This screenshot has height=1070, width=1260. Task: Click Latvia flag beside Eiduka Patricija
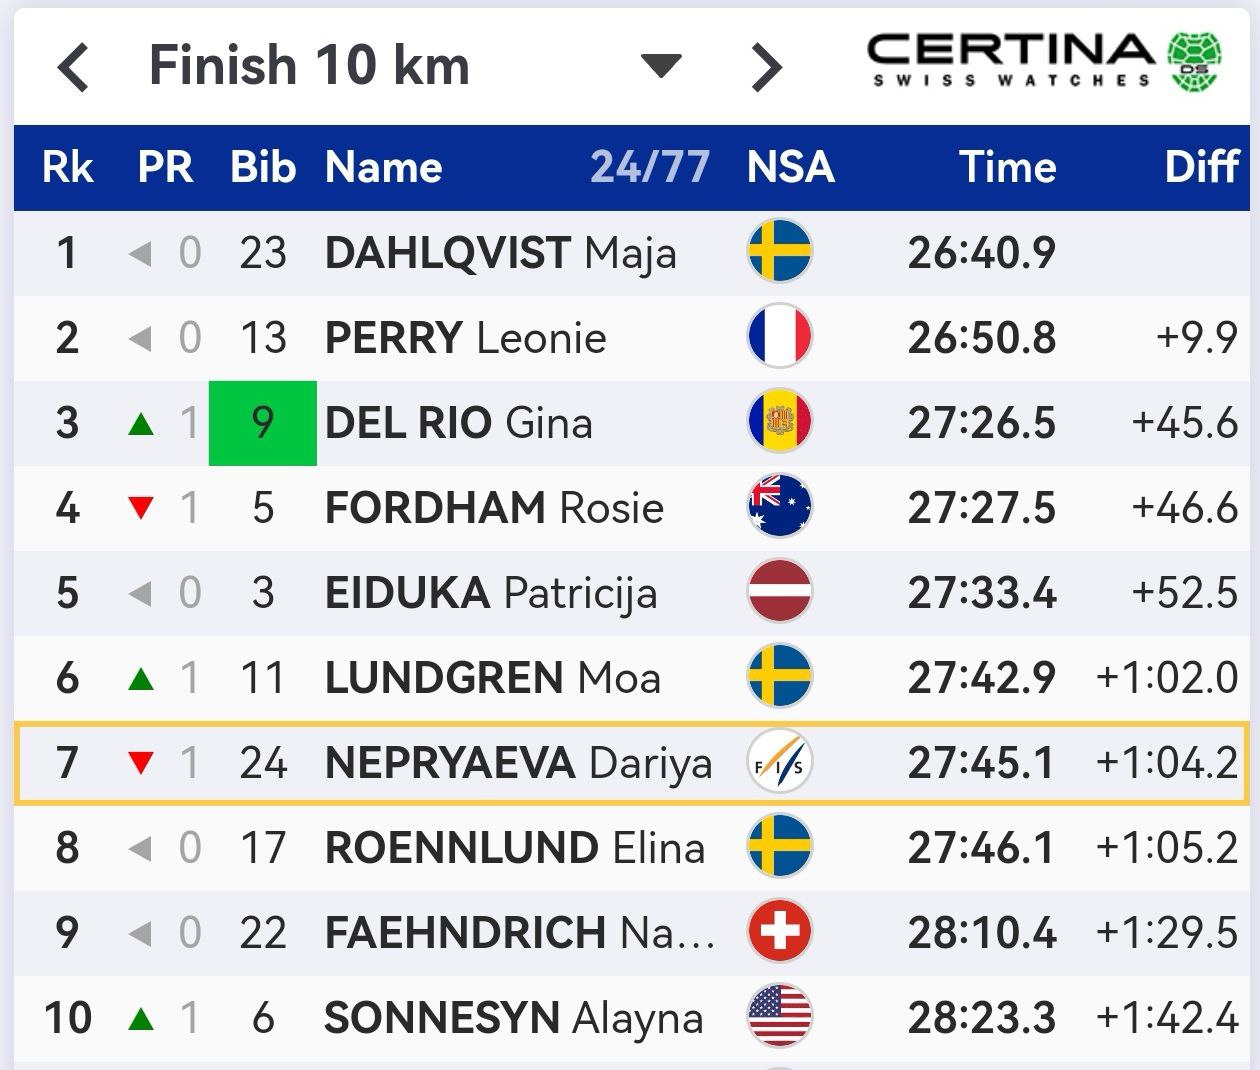[x=780, y=591]
